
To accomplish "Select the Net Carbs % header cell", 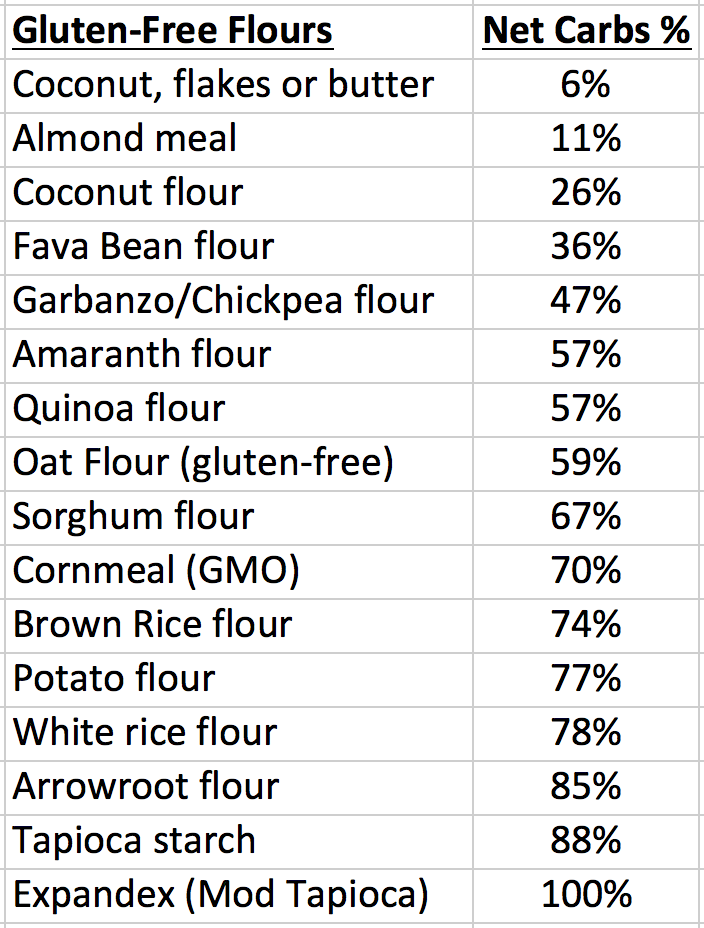I will [x=588, y=31].
